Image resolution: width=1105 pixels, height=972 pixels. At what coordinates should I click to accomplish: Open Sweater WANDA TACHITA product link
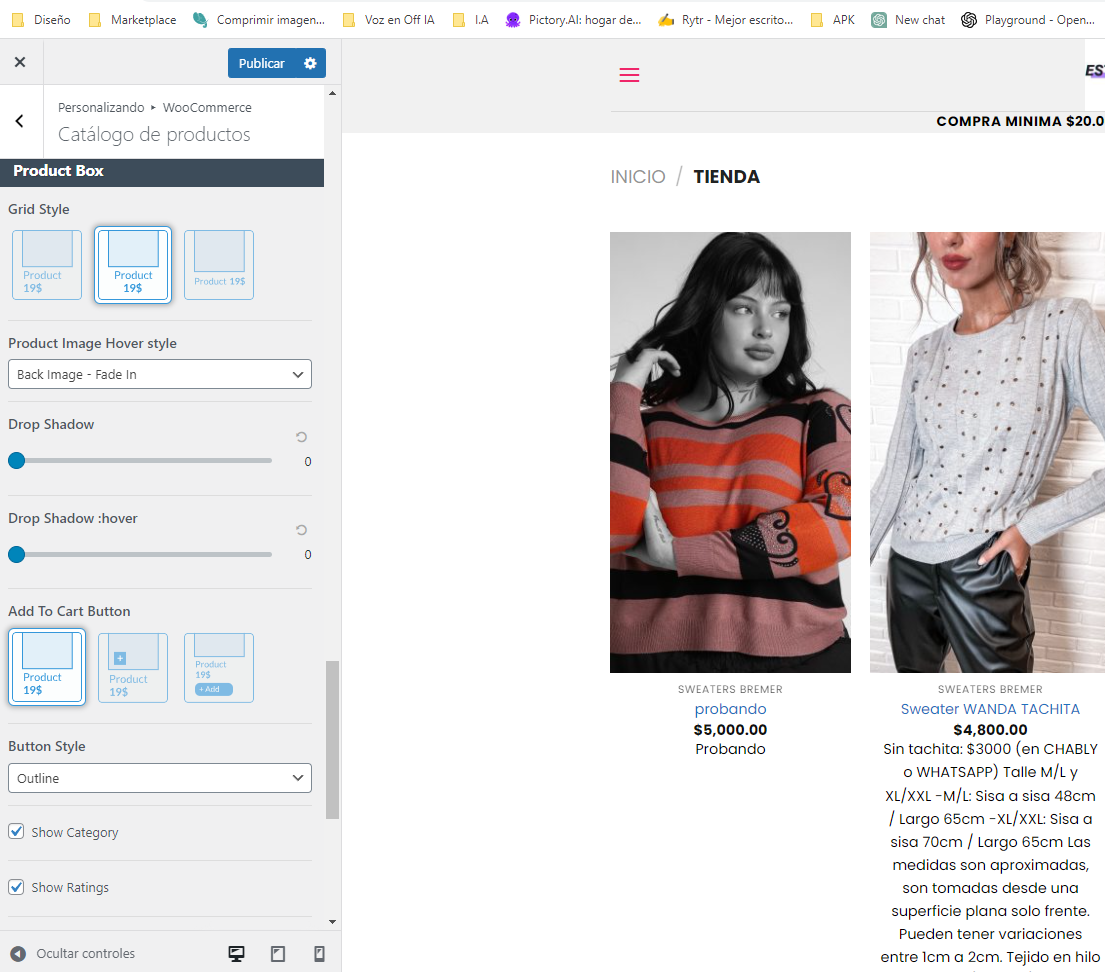coord(990,709)
